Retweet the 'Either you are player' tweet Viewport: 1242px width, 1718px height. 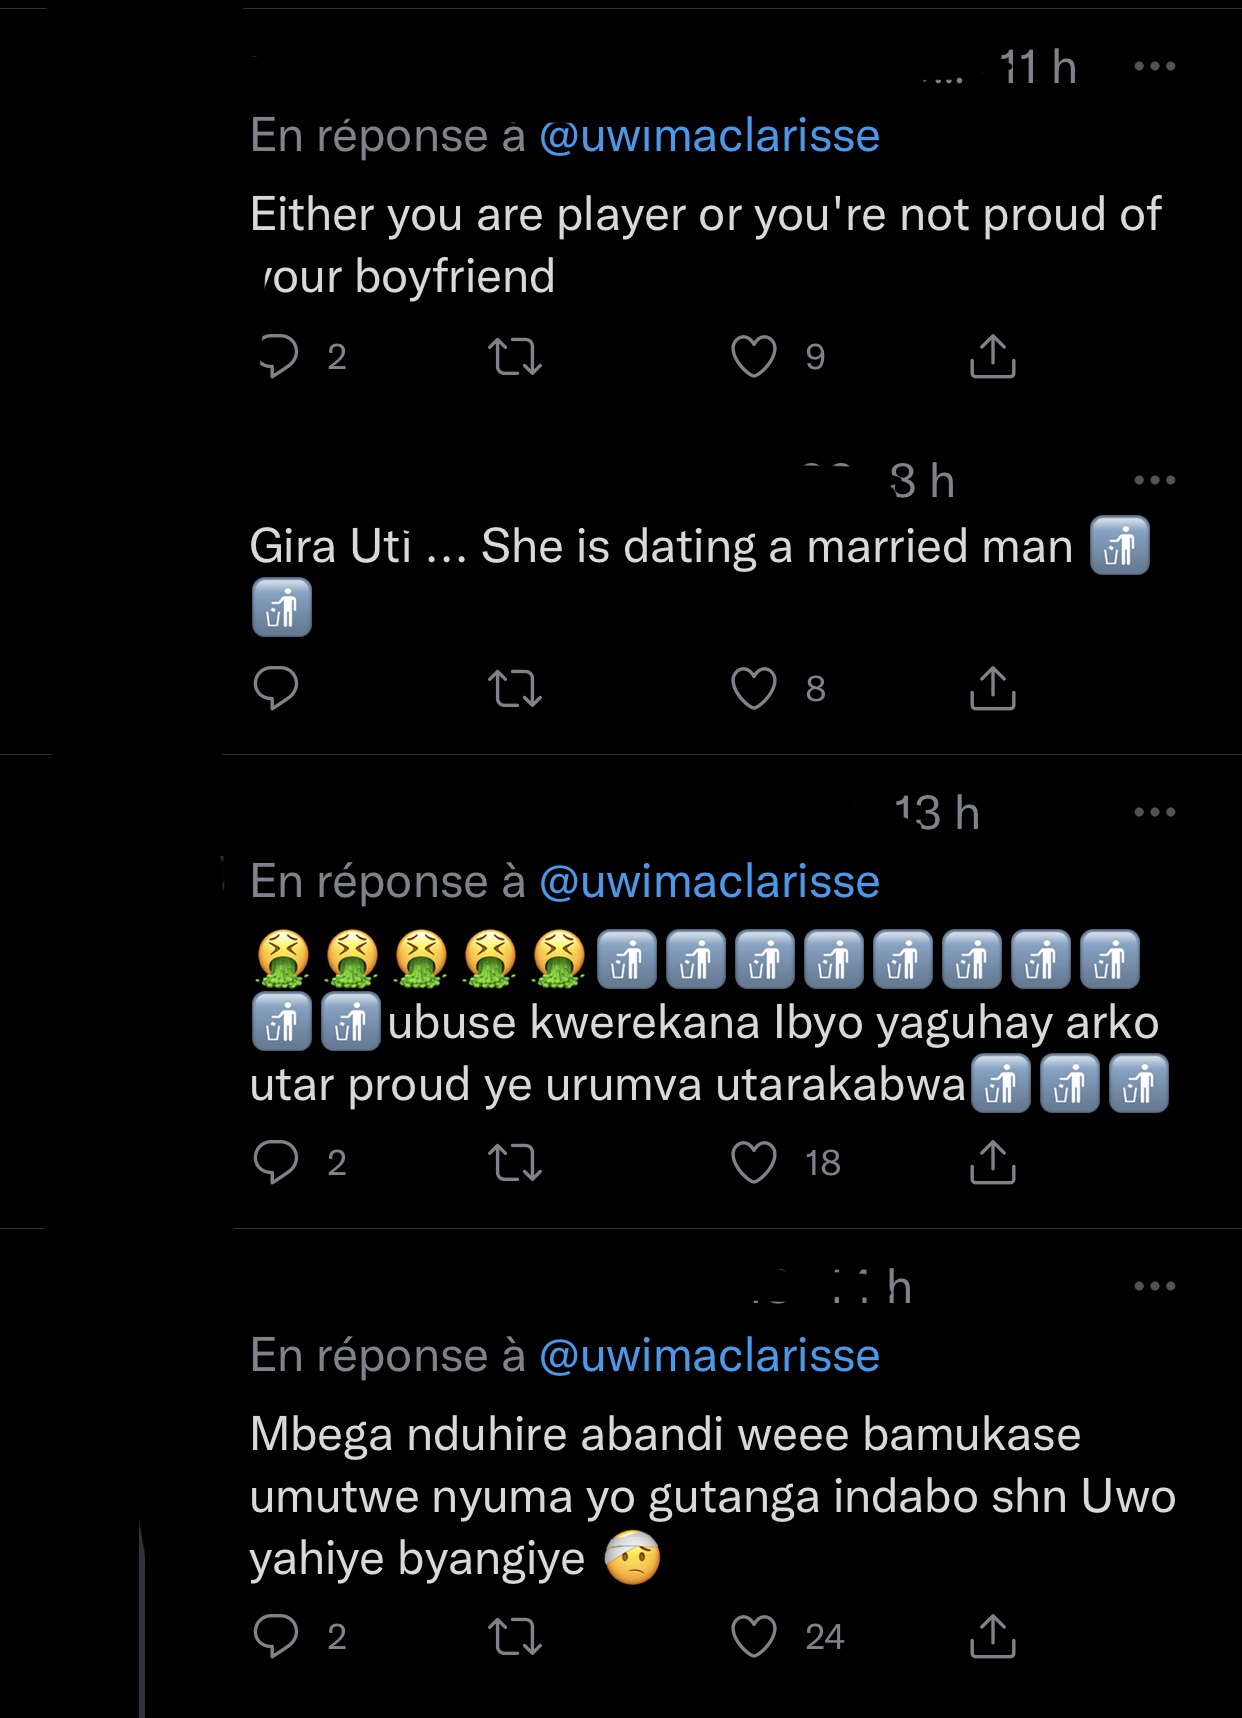(x=514, y=356)
